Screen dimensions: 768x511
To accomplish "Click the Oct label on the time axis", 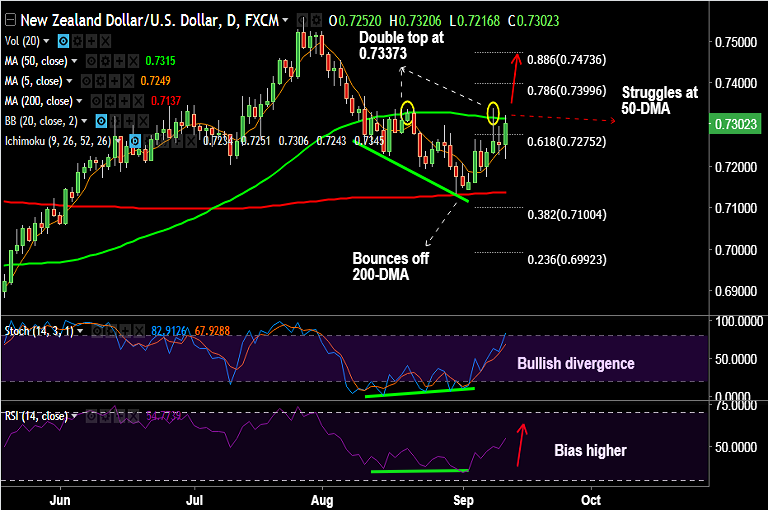I will coord(591,500).
